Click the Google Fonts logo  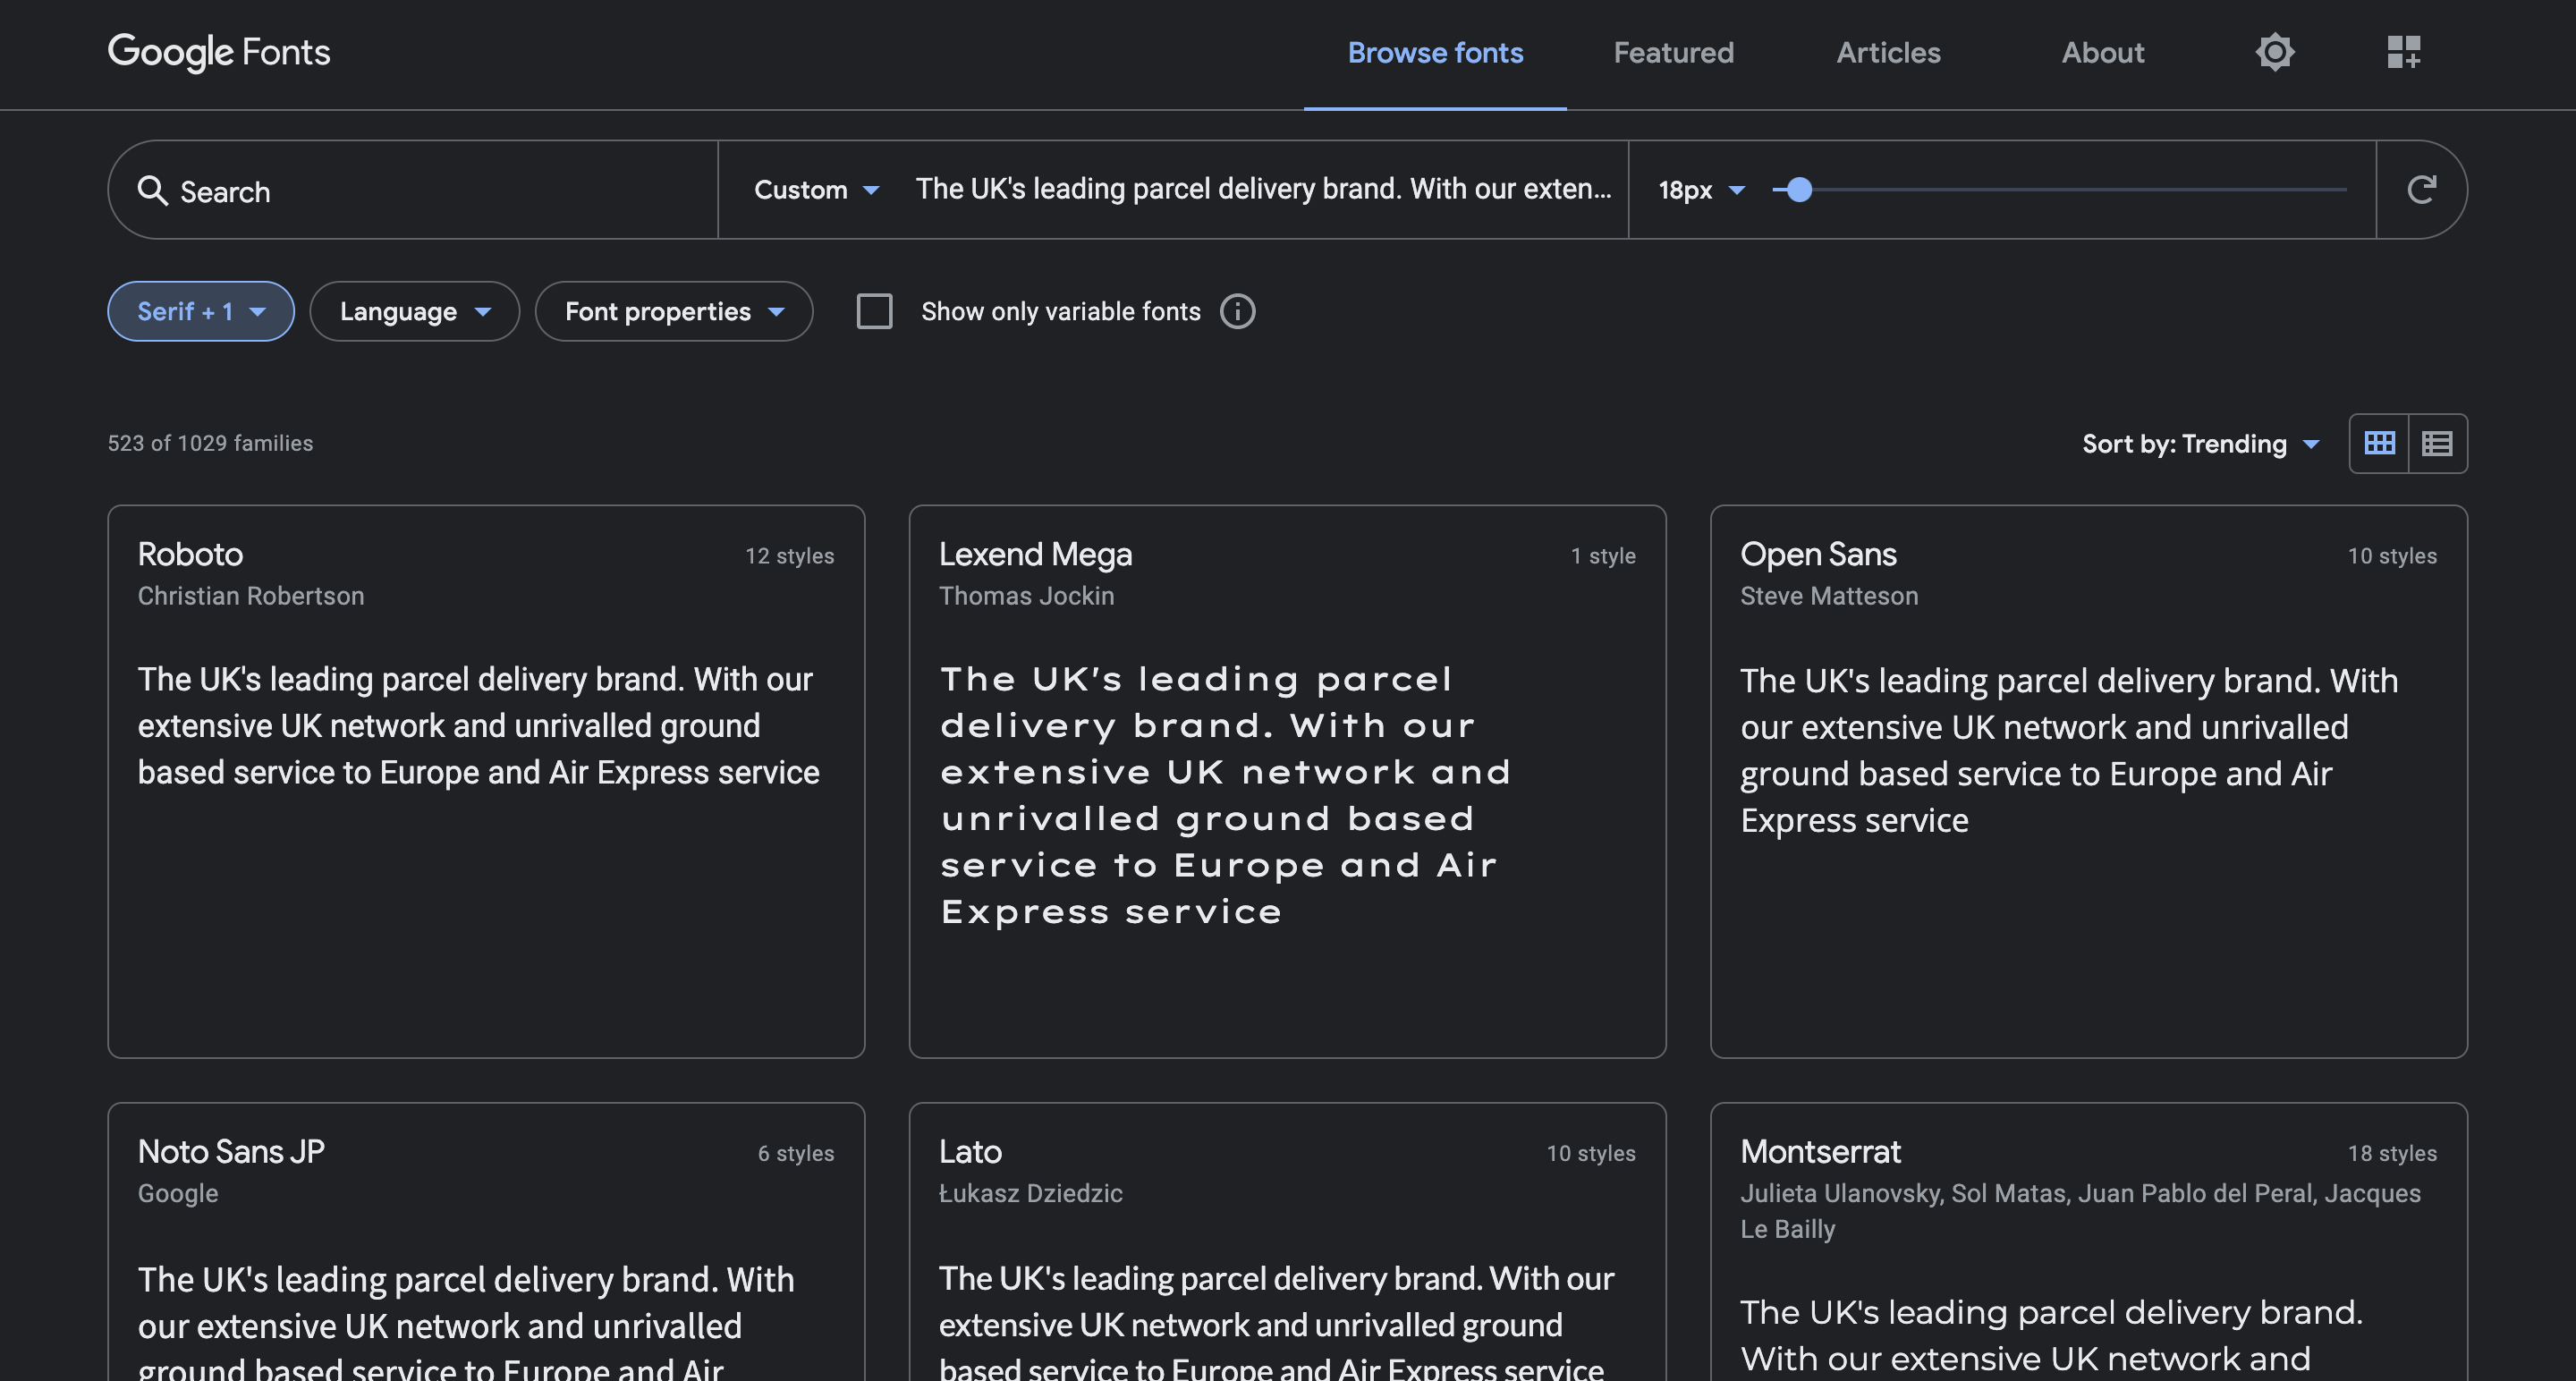[x=218, y=52]
